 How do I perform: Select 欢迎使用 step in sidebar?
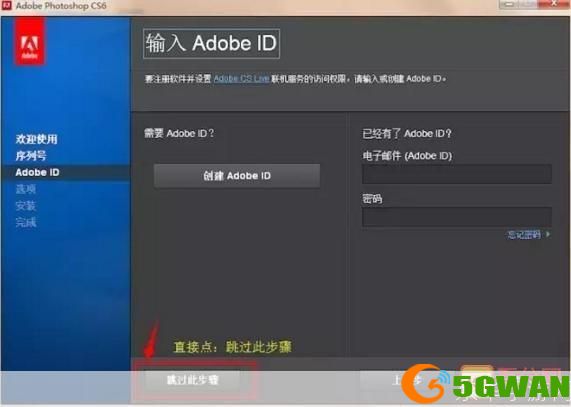(36, 139)
